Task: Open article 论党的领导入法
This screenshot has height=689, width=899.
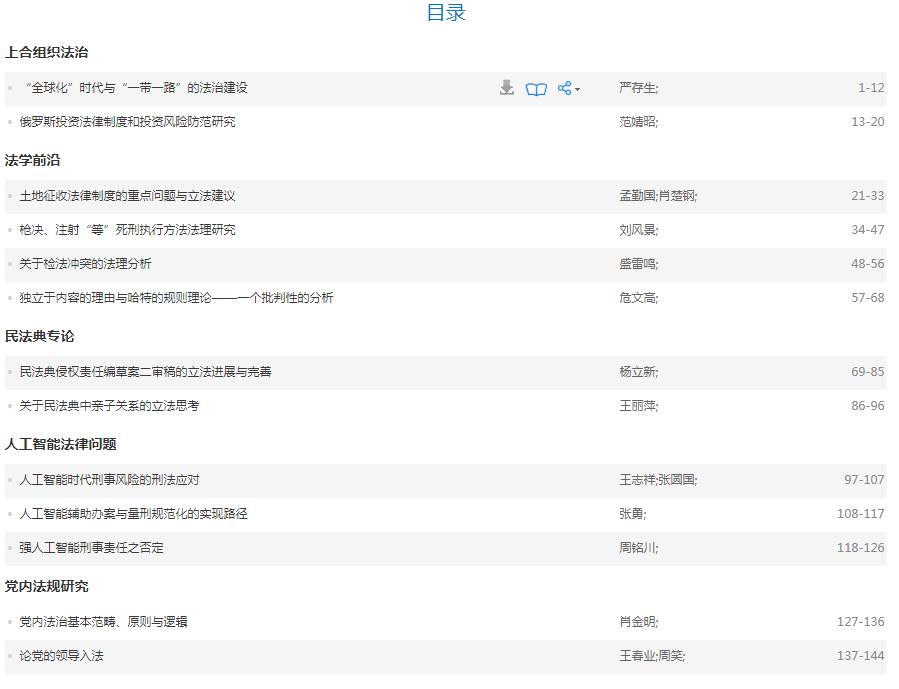Action: coord(61,656)
